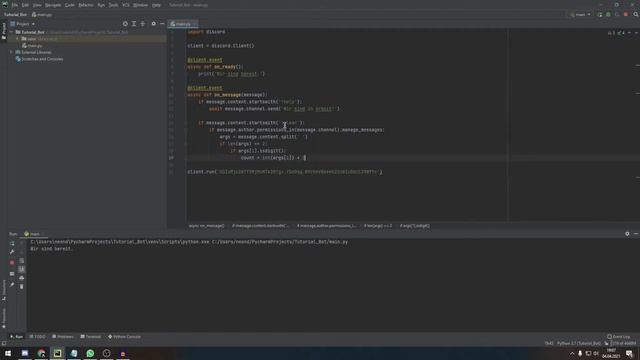
Task: Open the Problems tool window
Action: point(63,337)
